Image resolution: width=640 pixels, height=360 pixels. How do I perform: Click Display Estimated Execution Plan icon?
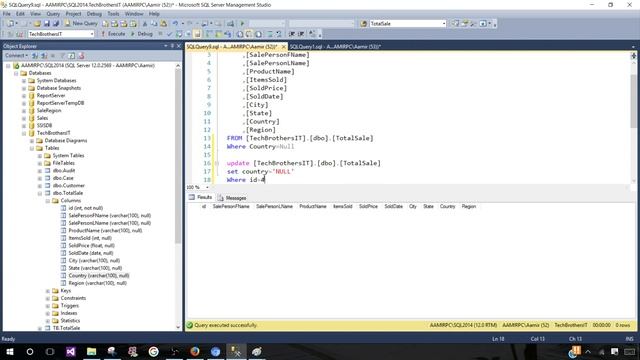coord(179,34)
